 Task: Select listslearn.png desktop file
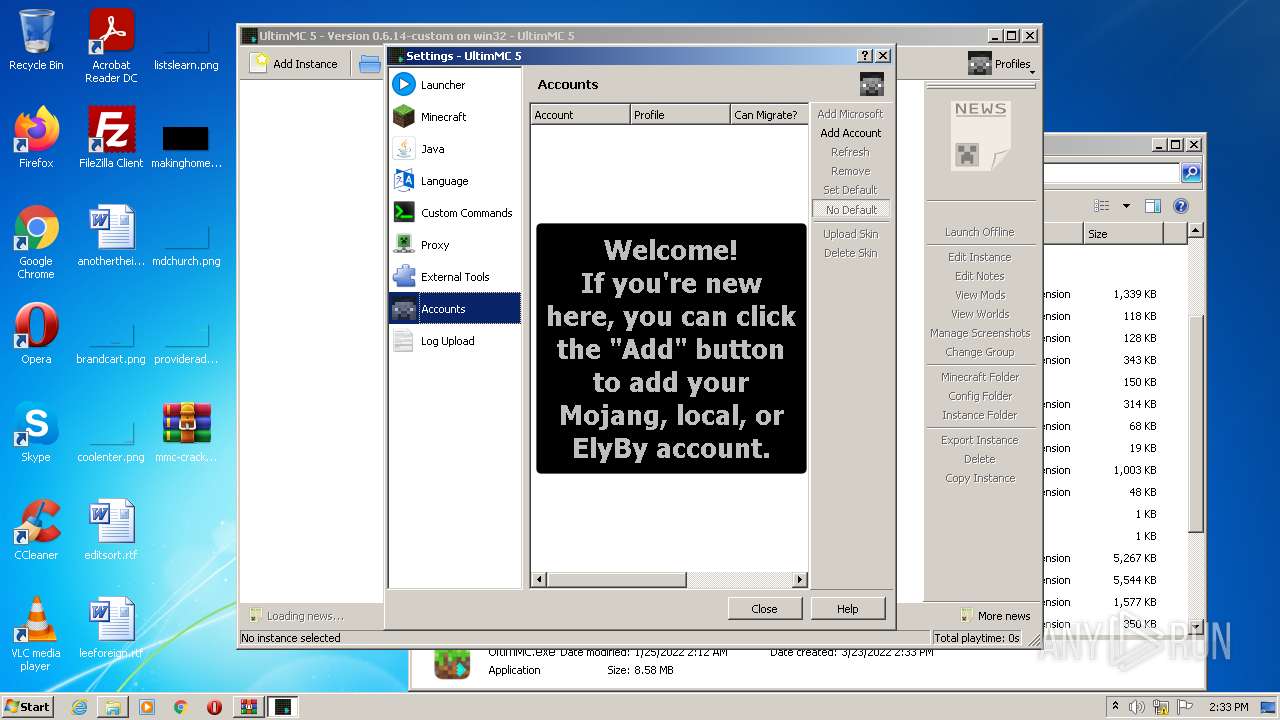[x=186, y=48]
